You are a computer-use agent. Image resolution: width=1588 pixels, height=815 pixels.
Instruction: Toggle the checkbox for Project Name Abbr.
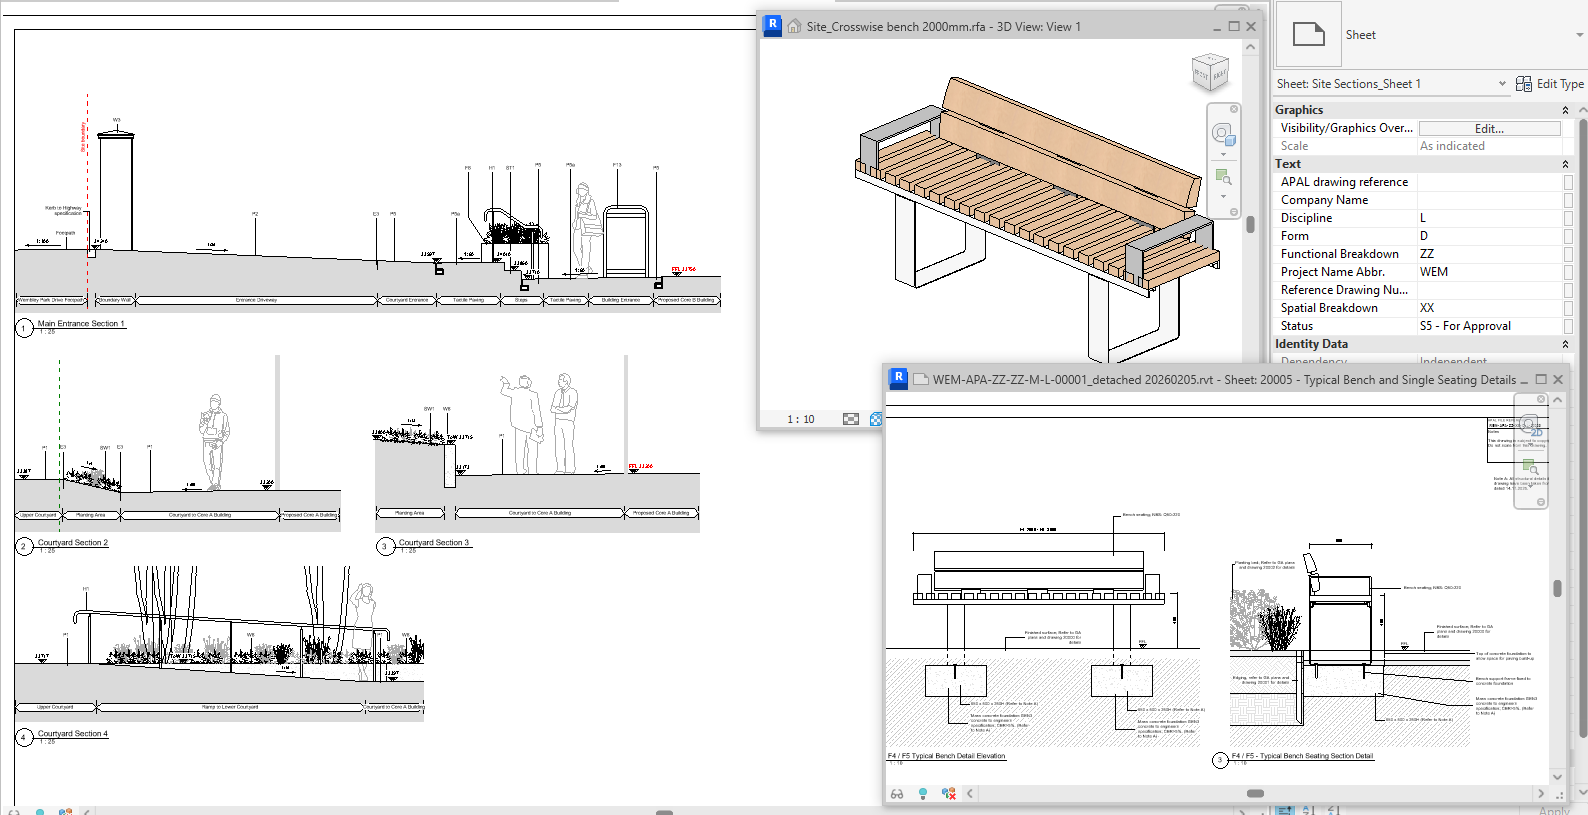(1568, 272)
